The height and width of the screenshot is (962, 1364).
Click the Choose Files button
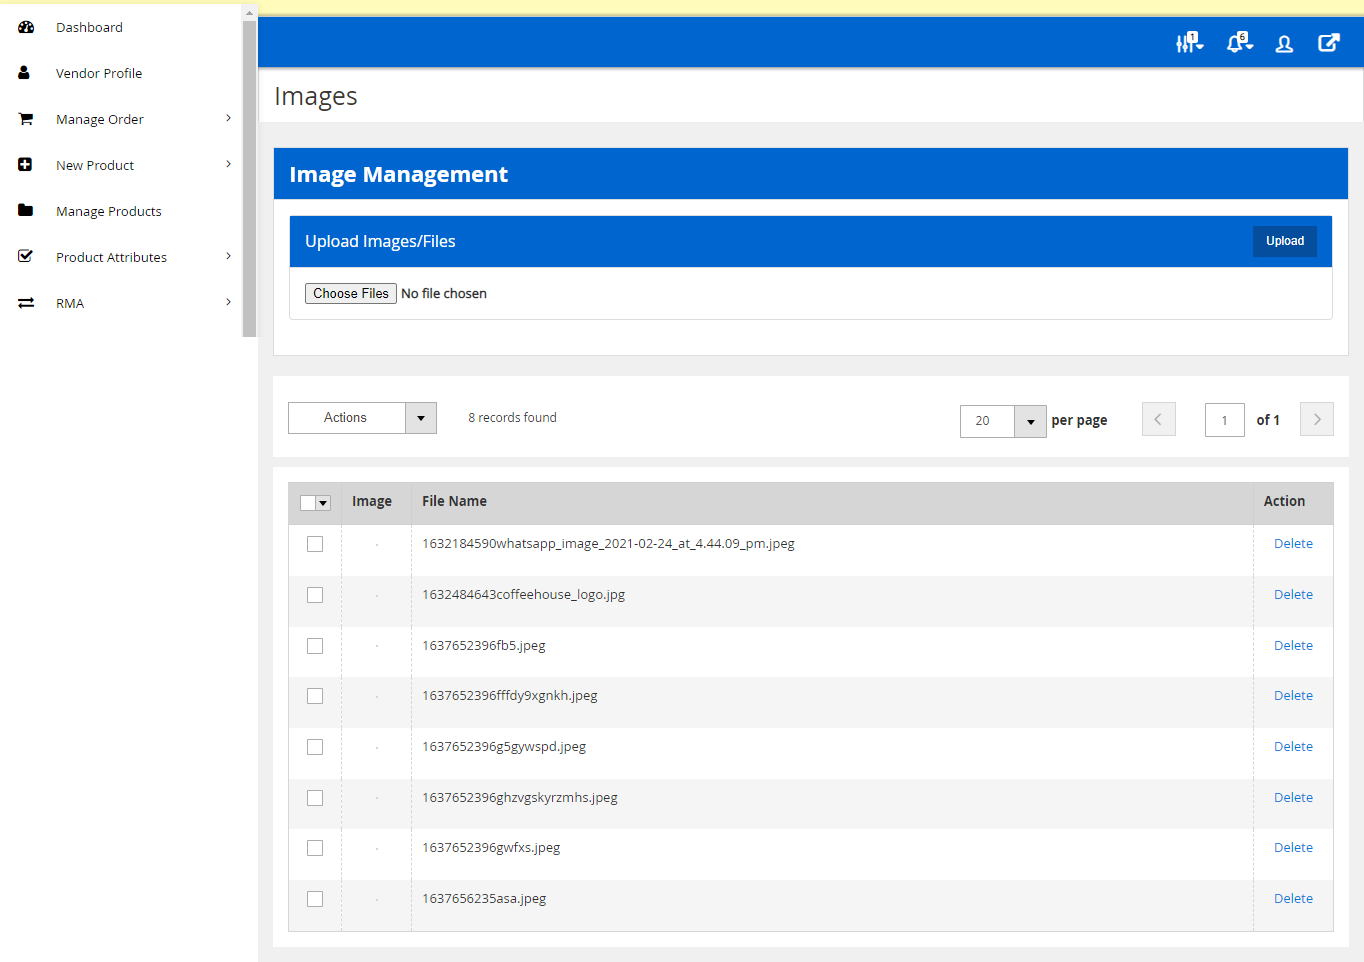tap(351, 293)
